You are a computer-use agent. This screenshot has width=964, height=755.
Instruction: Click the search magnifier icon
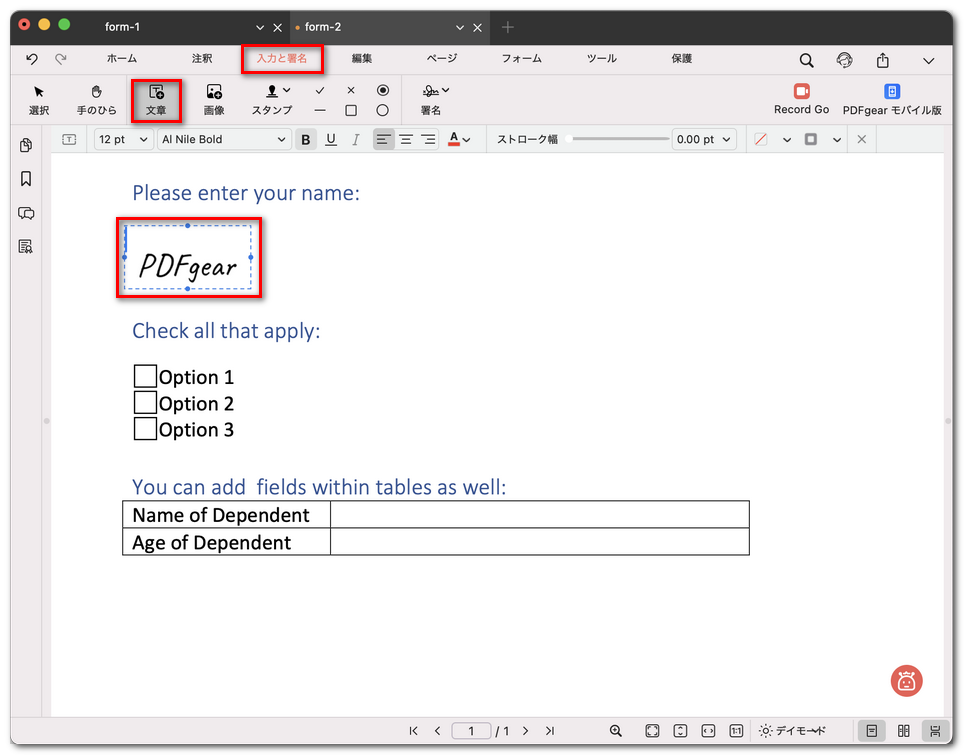[x=806, y=60]
